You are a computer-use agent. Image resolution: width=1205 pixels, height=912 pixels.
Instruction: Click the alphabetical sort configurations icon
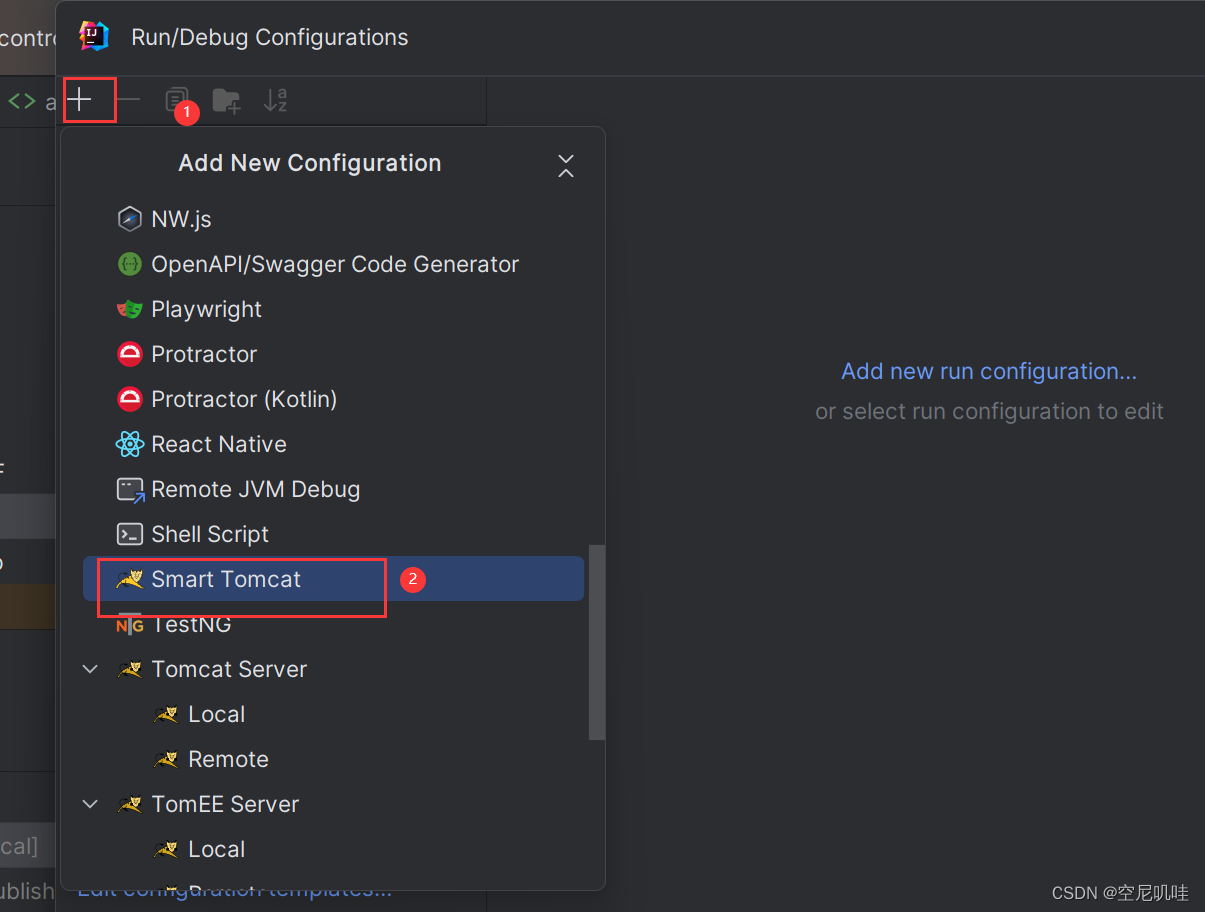275,100
